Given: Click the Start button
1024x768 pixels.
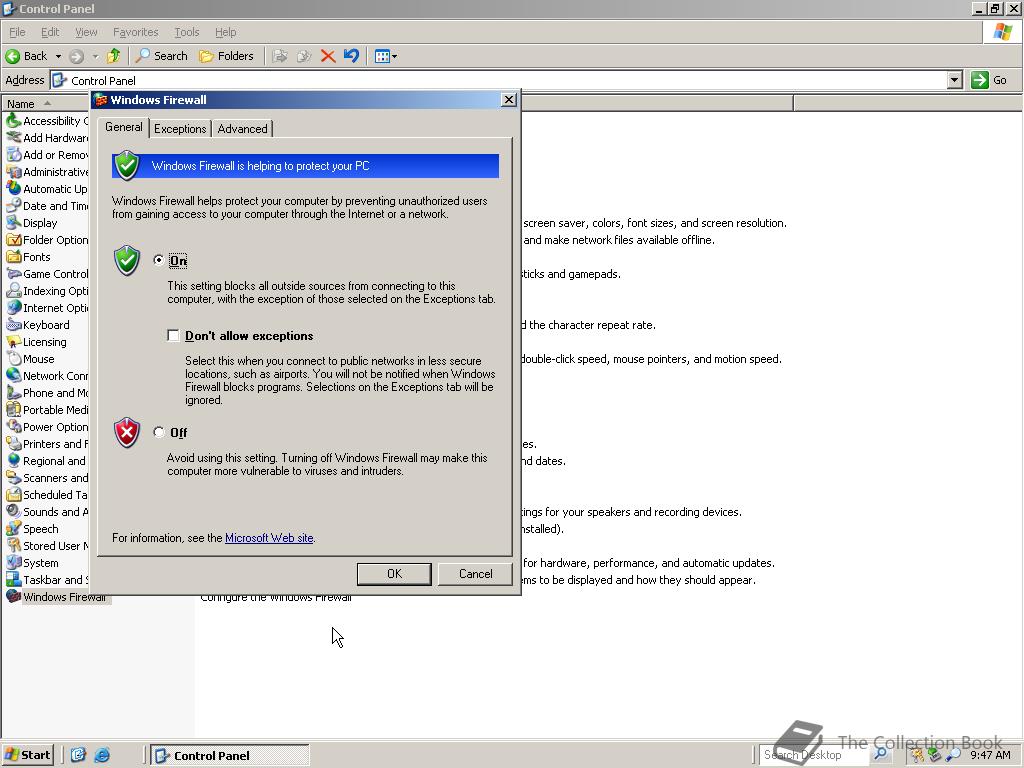Looking at the screenshot, I should [27, 755].
